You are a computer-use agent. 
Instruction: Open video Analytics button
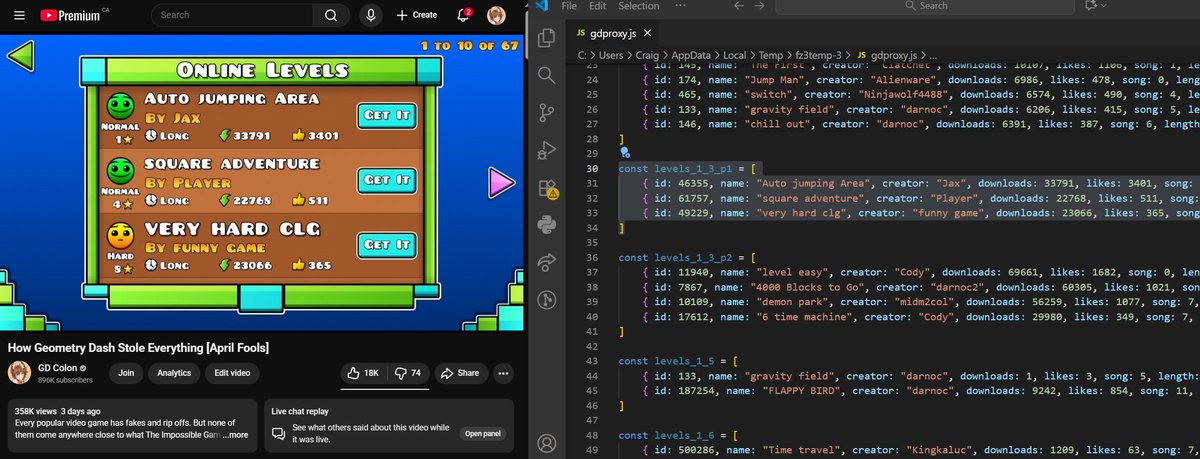pyautogui.click(x=175, y=373)
